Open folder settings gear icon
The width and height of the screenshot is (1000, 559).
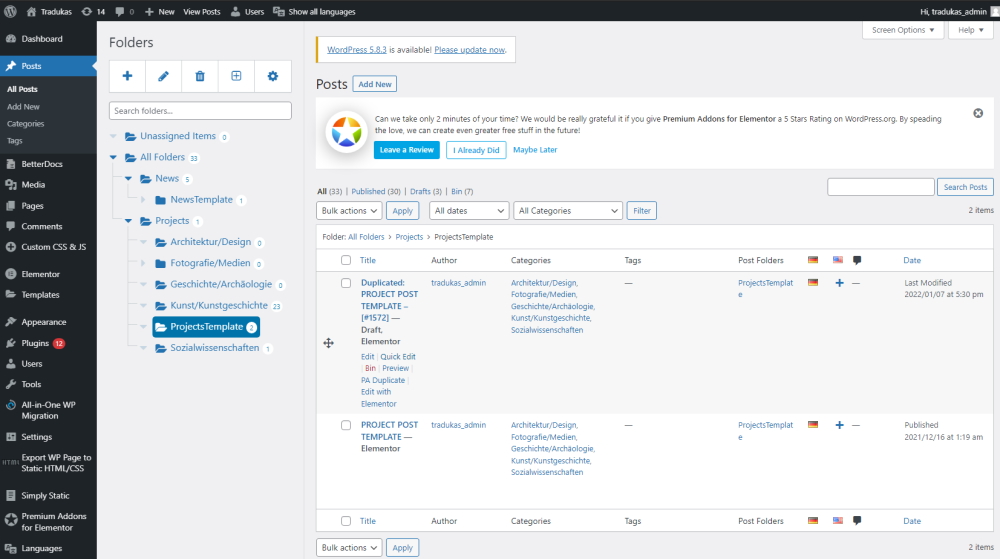point(273,76)
